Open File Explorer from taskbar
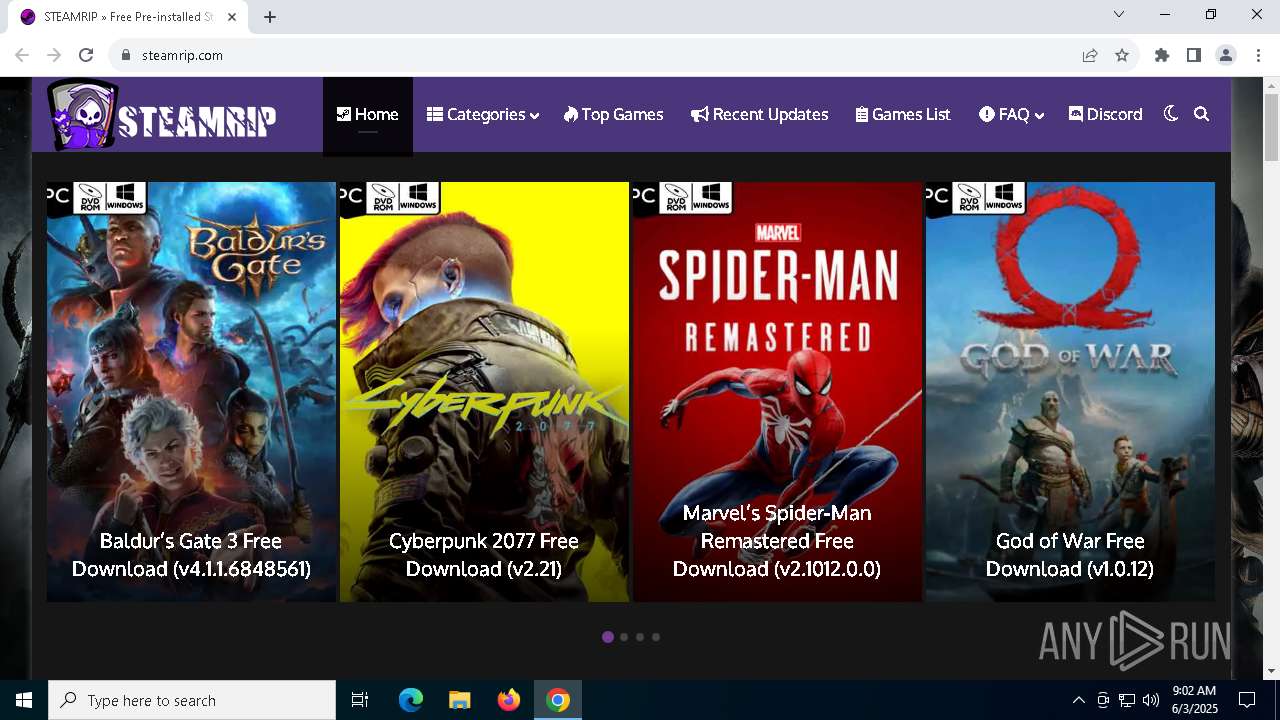The image size is (1280, 720). click(460, 700)
